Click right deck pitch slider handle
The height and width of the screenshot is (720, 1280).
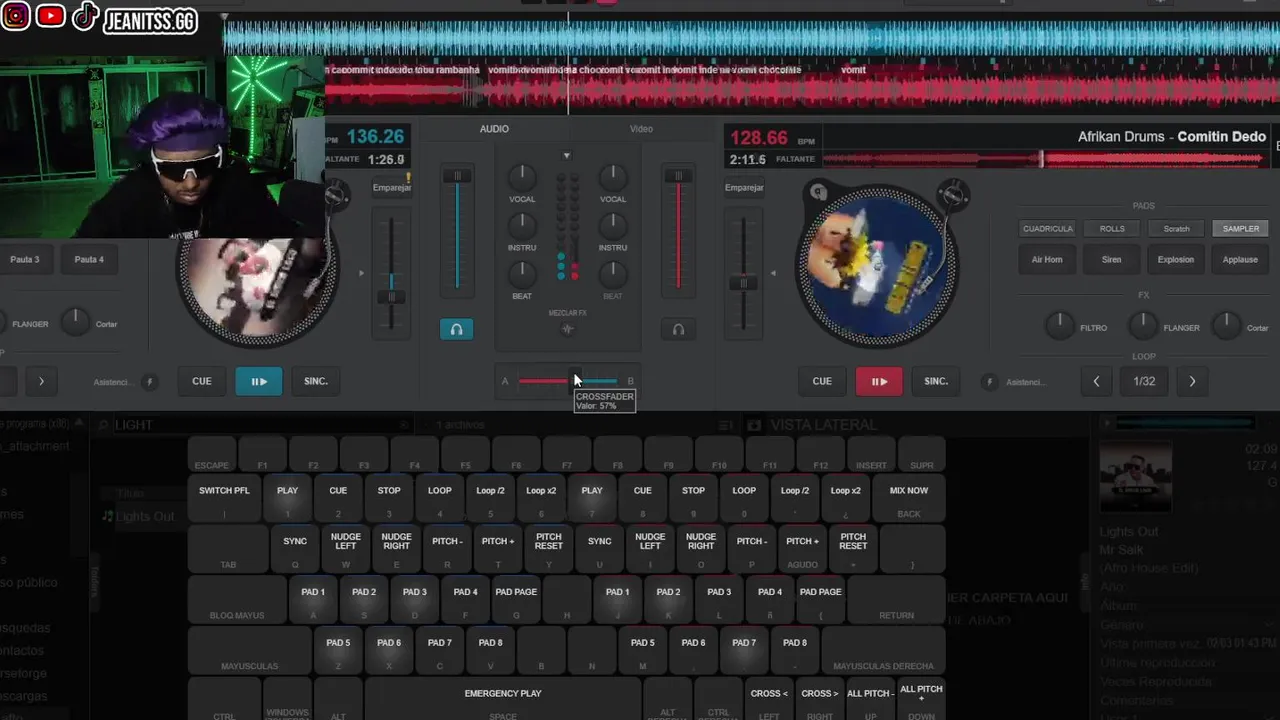tap(743, 284)
